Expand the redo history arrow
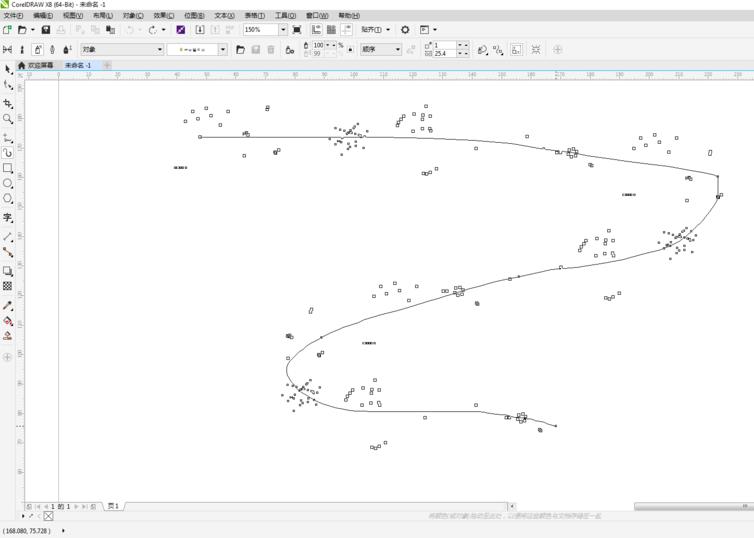 (163, 30)
